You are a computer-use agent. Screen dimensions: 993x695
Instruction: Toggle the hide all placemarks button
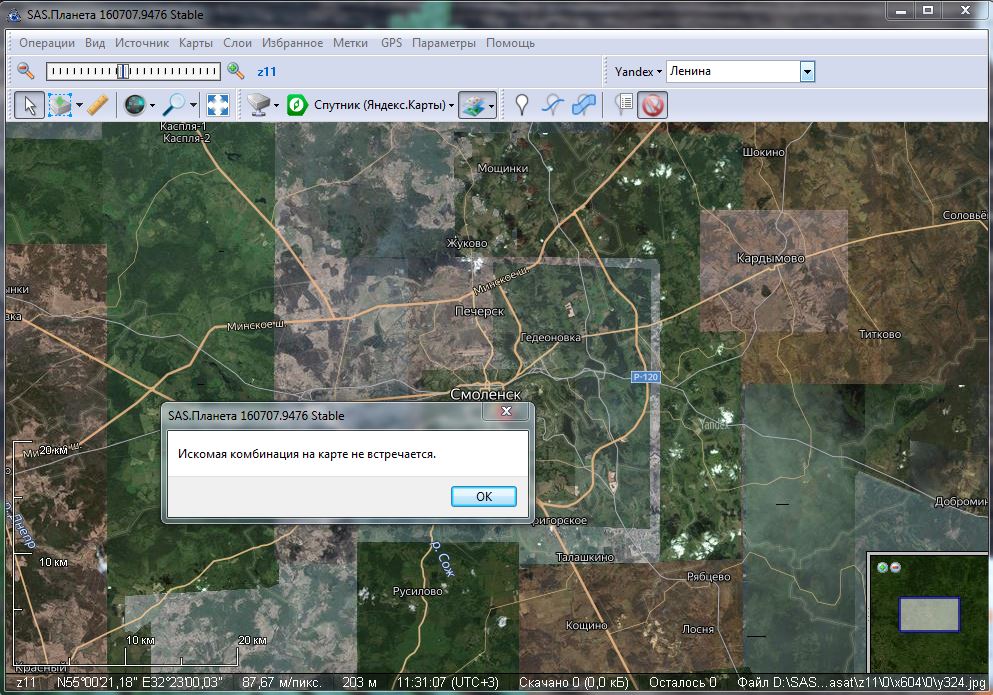click(x=653, y=104)
